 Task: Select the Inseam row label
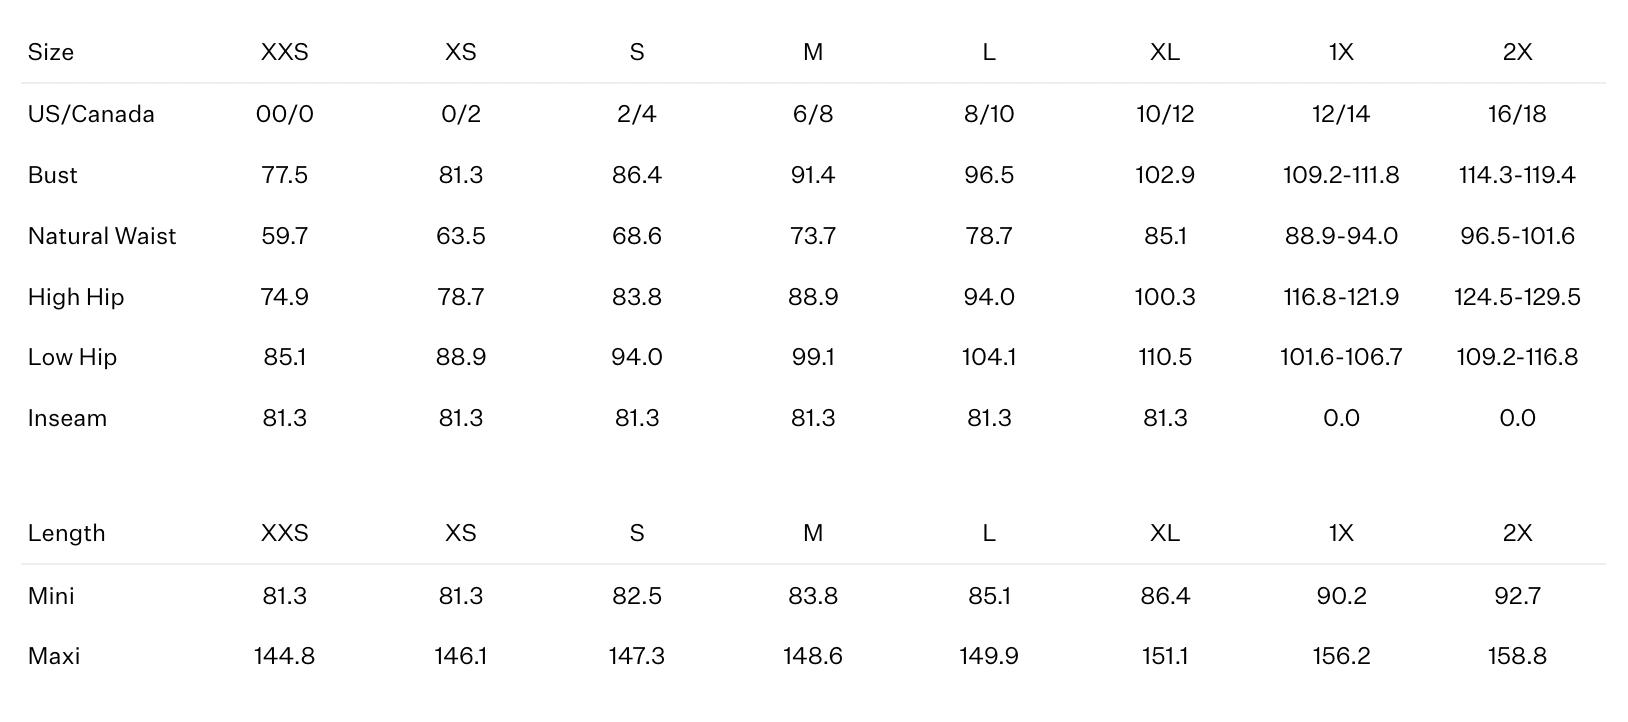click(67, 418)
